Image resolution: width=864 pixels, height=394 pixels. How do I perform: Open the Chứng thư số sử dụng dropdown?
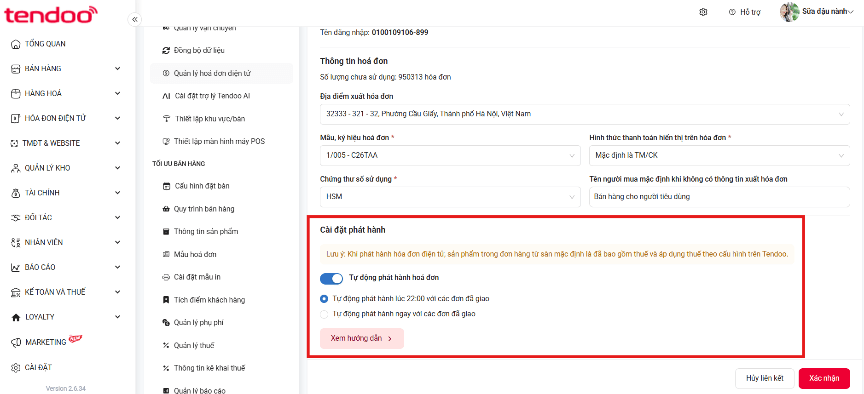point(450,197)
